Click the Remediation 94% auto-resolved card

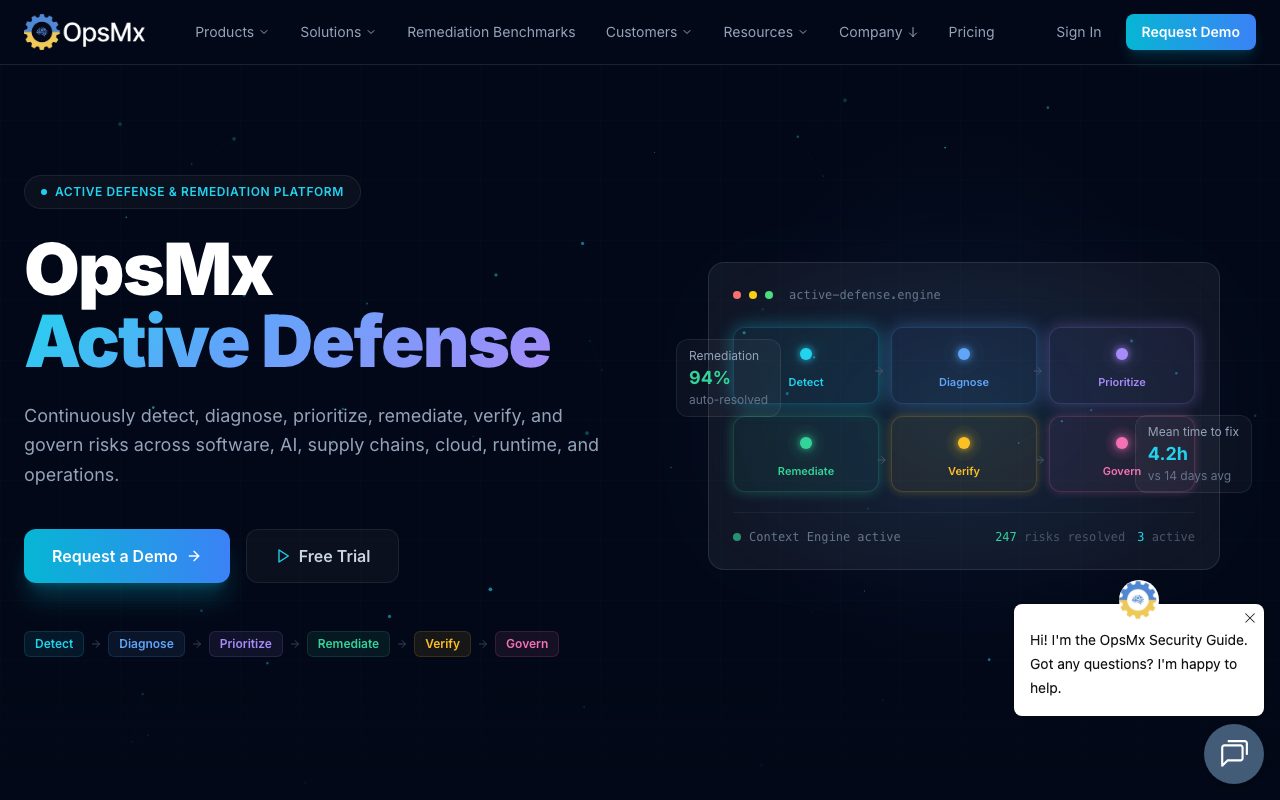[728, 378]
